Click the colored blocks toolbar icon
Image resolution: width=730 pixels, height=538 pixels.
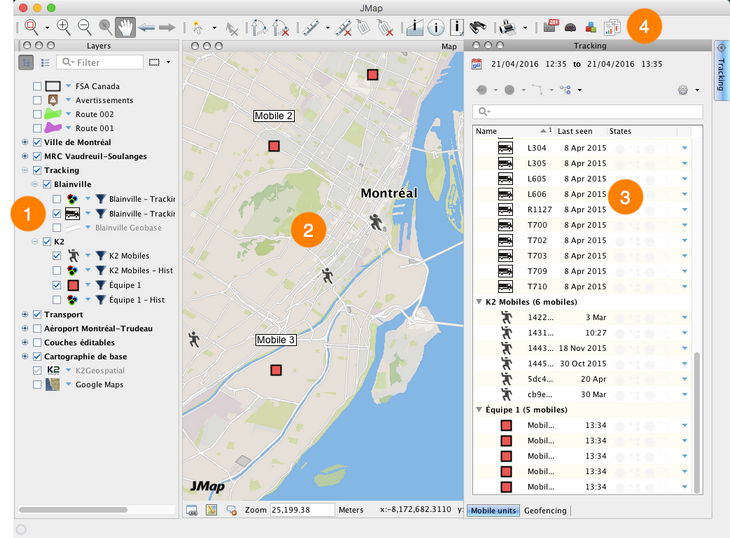[591, 27]
